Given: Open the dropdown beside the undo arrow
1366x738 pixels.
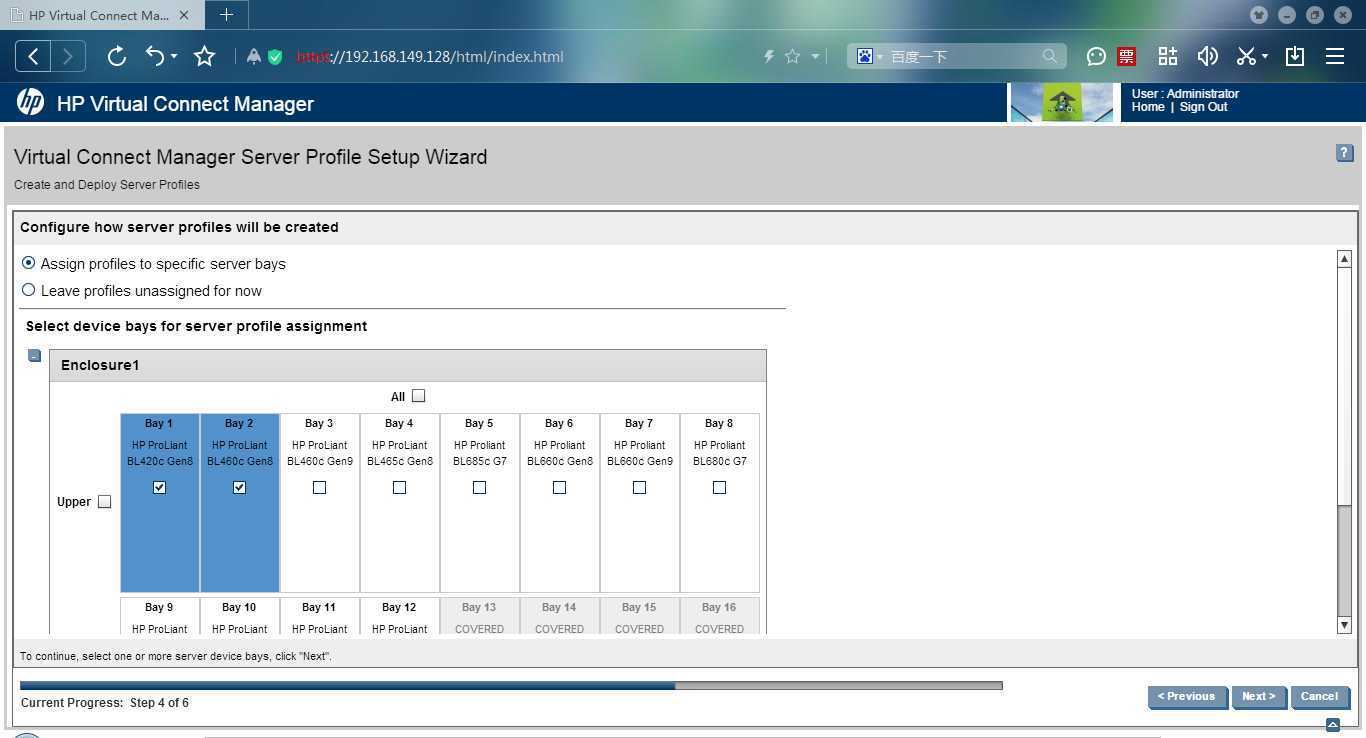Looking at the screenshot, I should (x=174, y=57).
